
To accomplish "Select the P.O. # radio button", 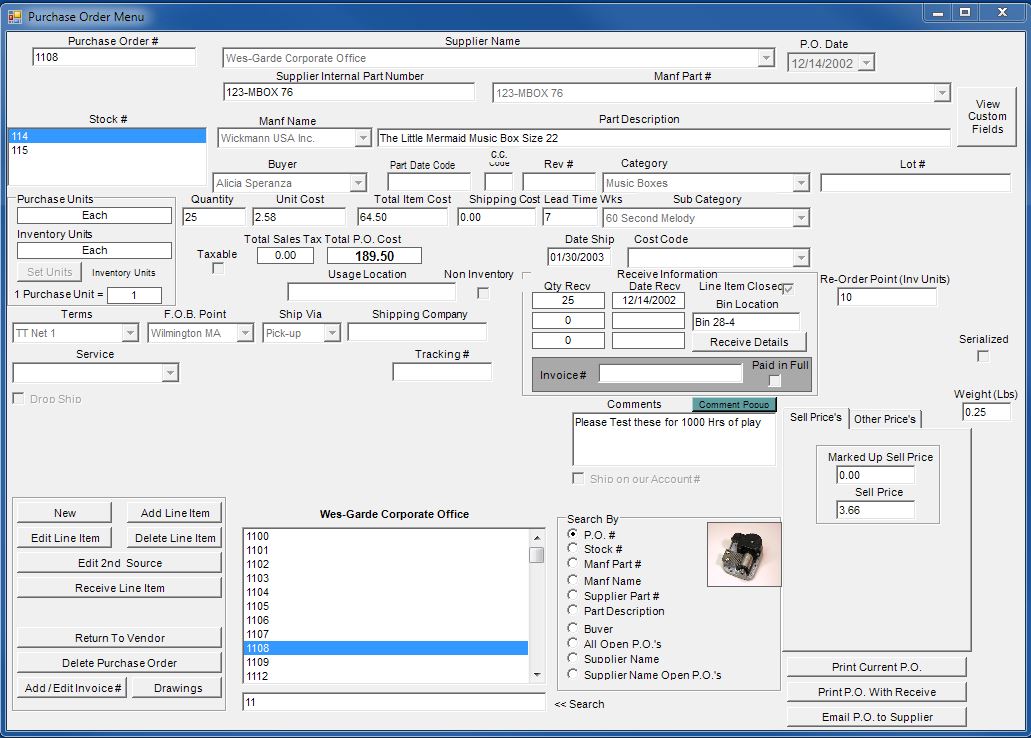I will pos(573,534).
